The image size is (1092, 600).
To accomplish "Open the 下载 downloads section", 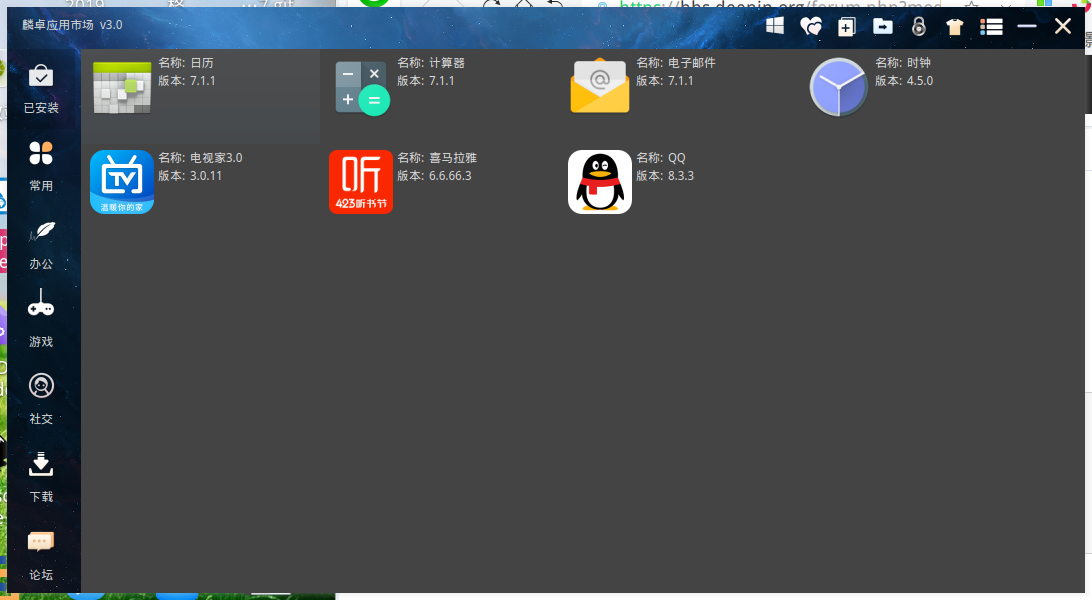I will [41, 477].
